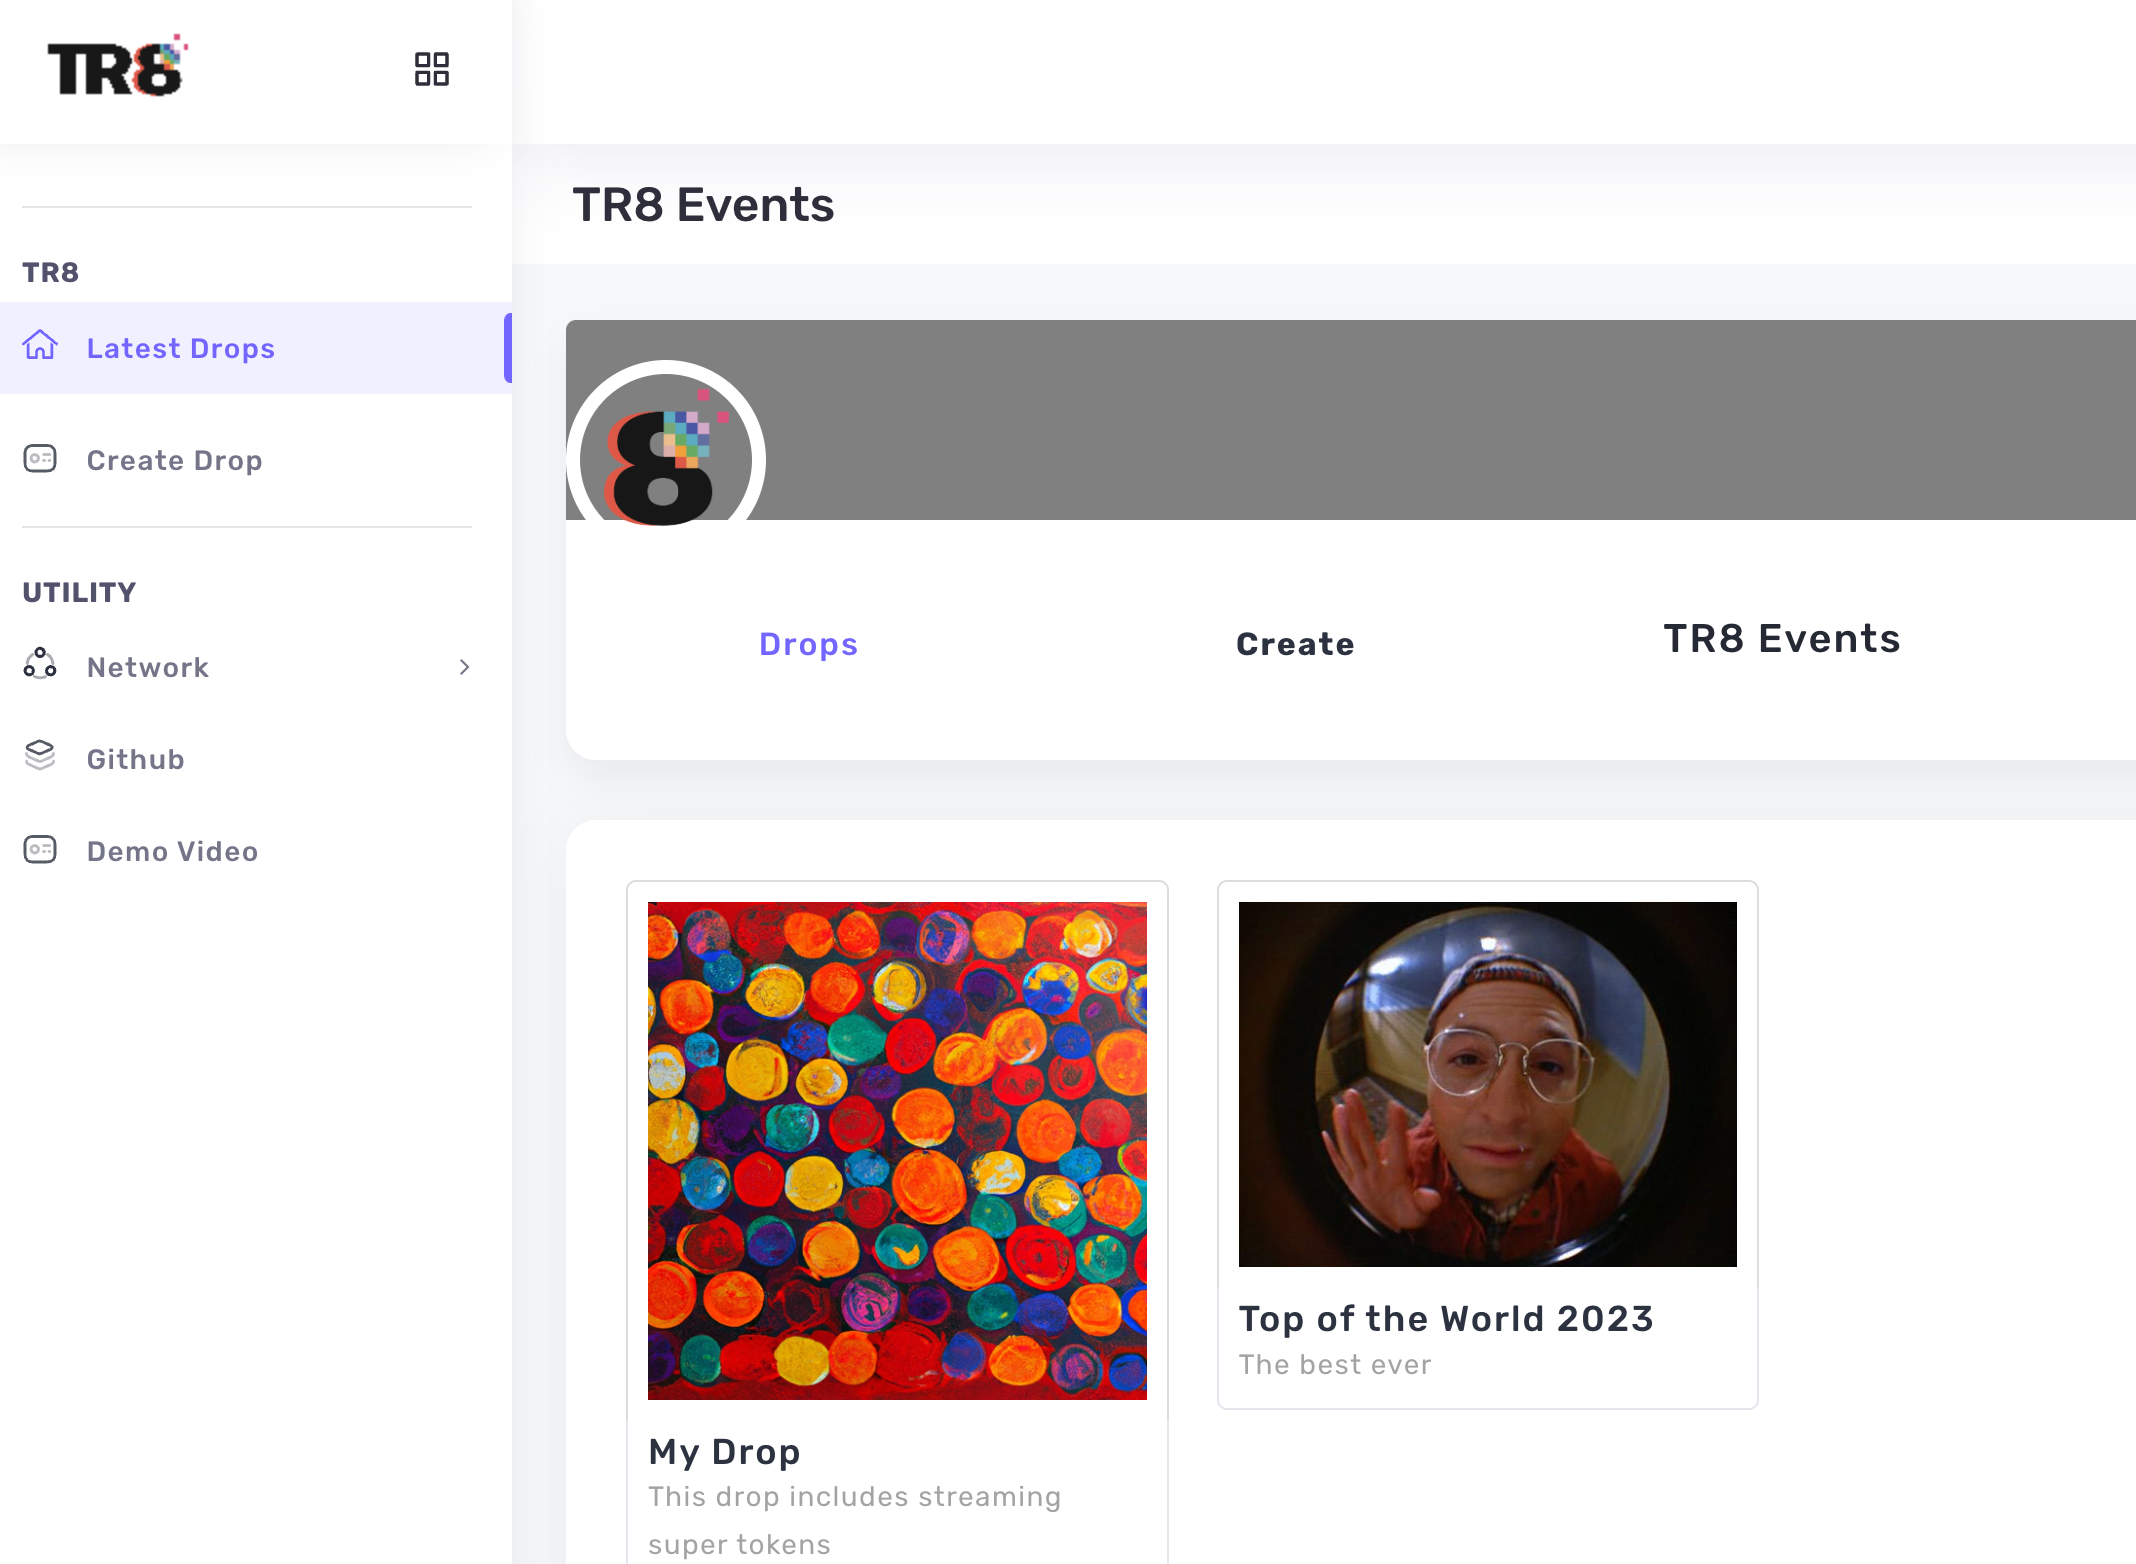Open the Create tab
2136x1564 pixels.
[1294, 644]
